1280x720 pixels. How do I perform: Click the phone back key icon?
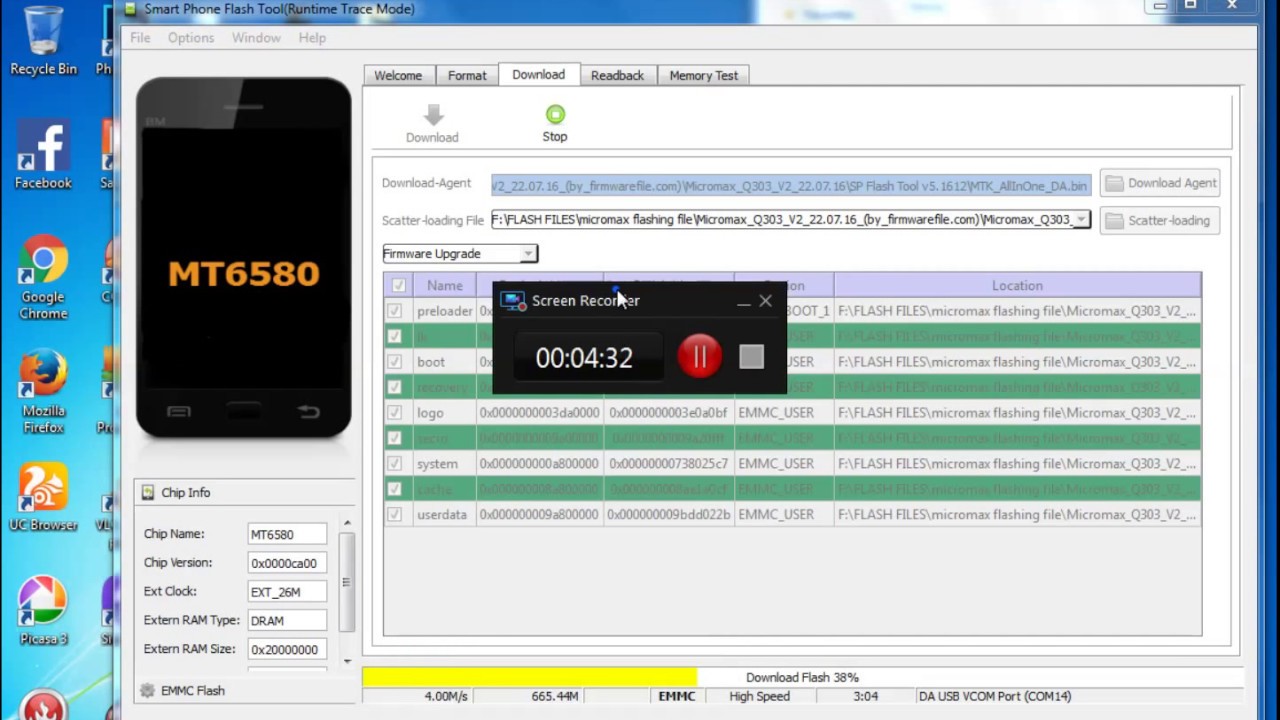click(x=309, y=411)
